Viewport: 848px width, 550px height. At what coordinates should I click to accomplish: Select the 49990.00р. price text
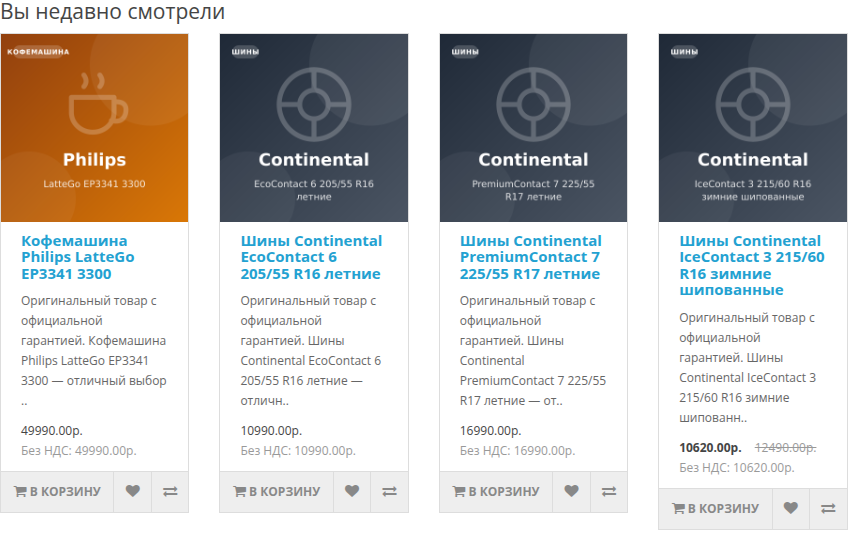click(x=52, y=431)
